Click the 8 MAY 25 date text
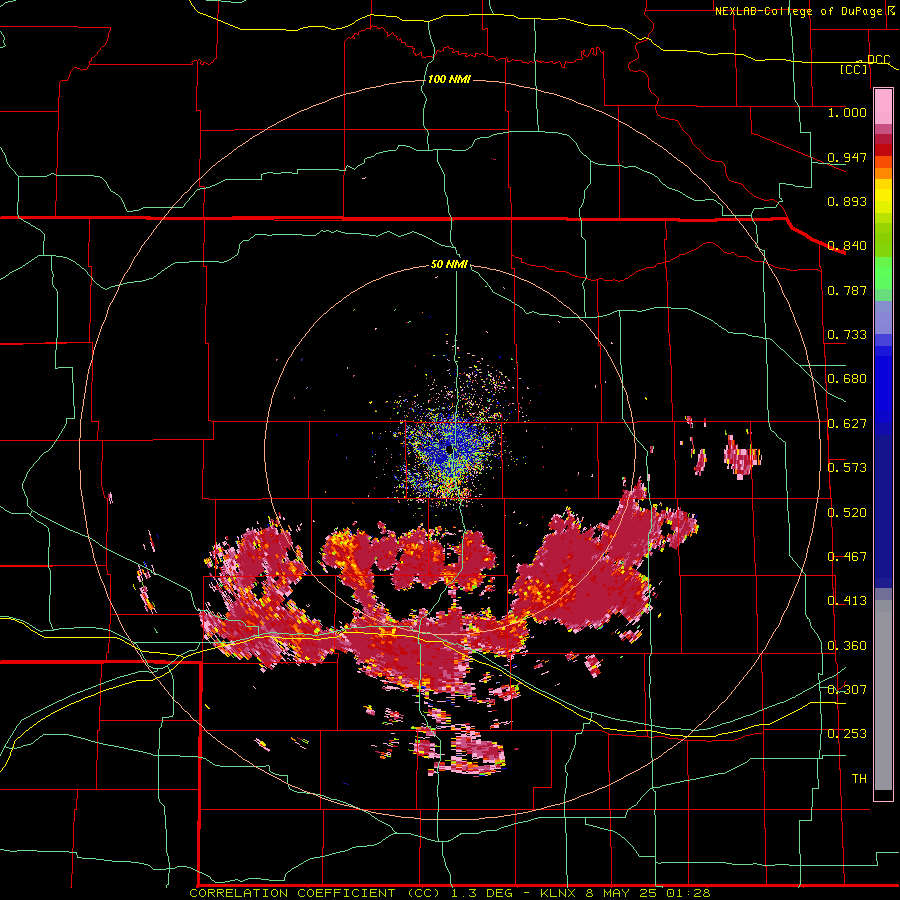The height and width of the screenshot is (900, 900). point(621,893)
